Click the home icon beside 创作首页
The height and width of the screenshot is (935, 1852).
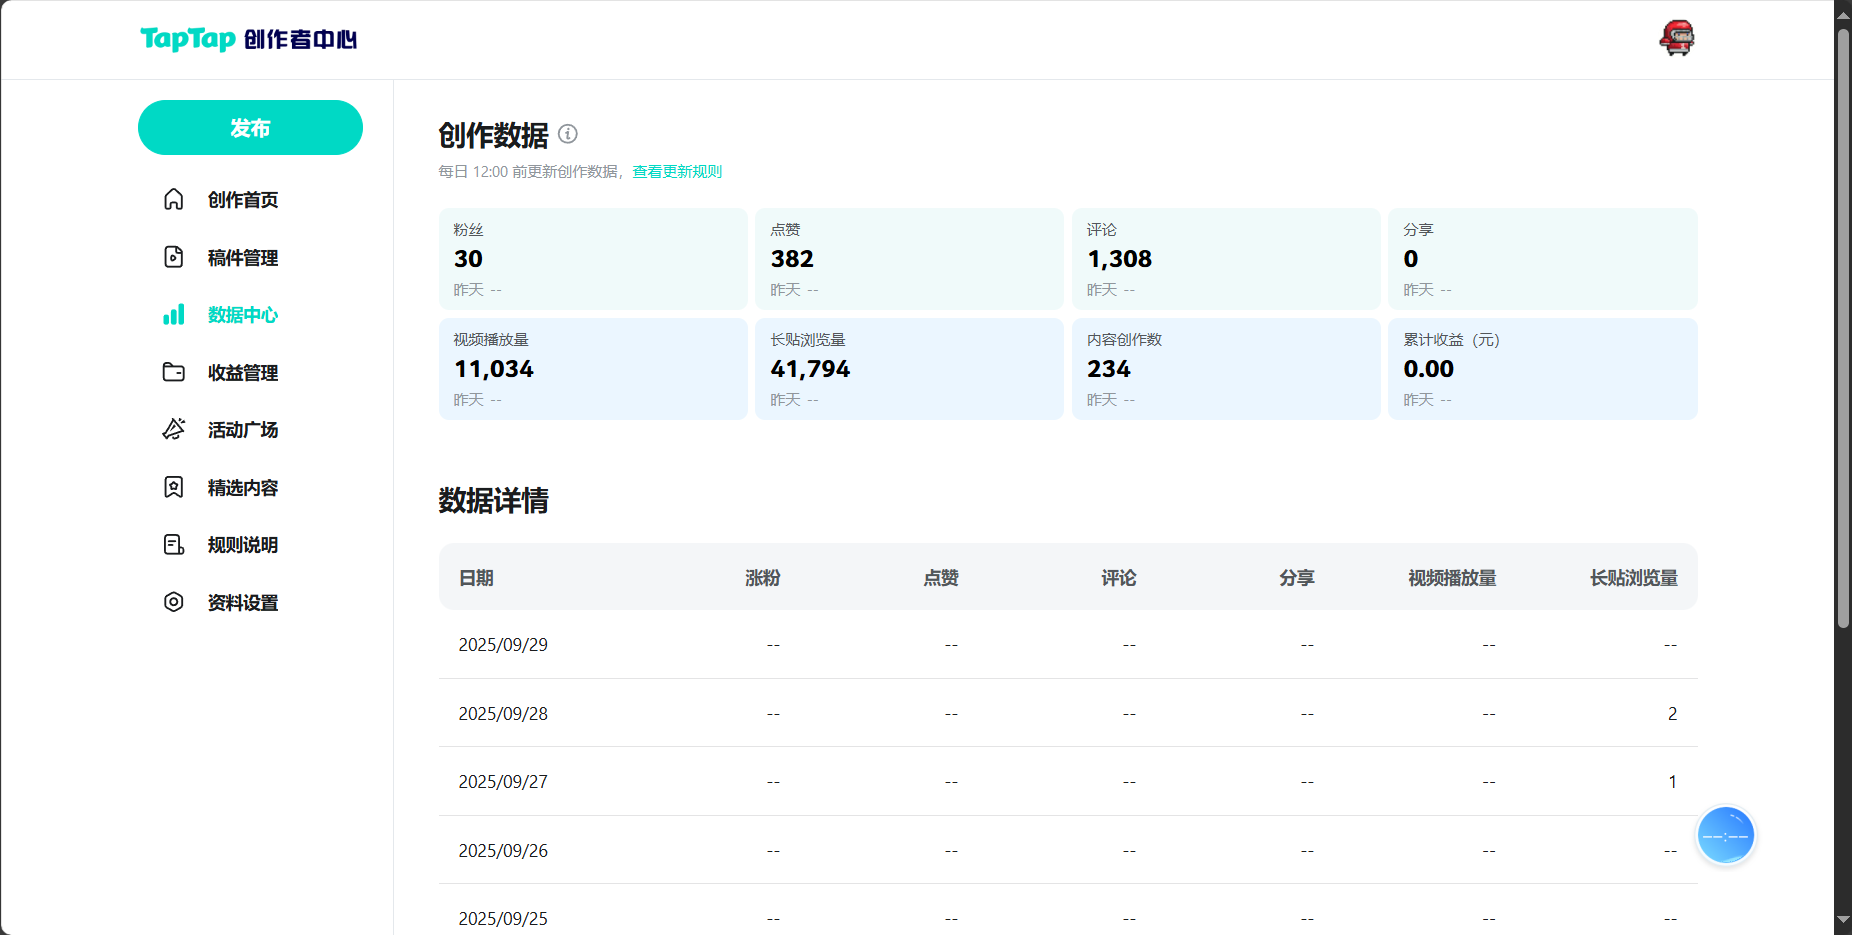click(x=174, y=200)
